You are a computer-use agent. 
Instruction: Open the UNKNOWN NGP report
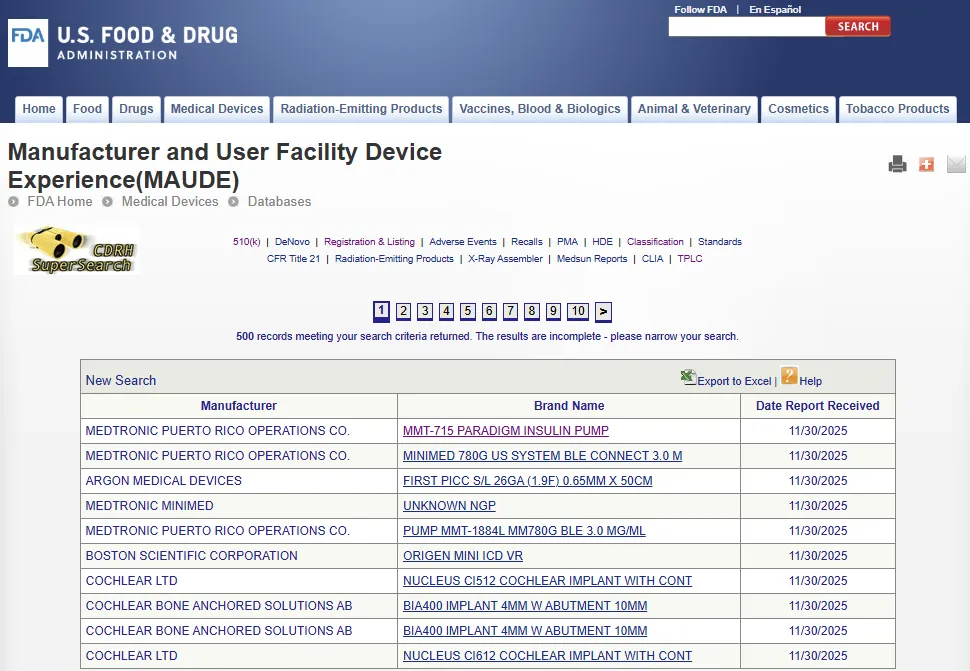(x=449, y=506)
